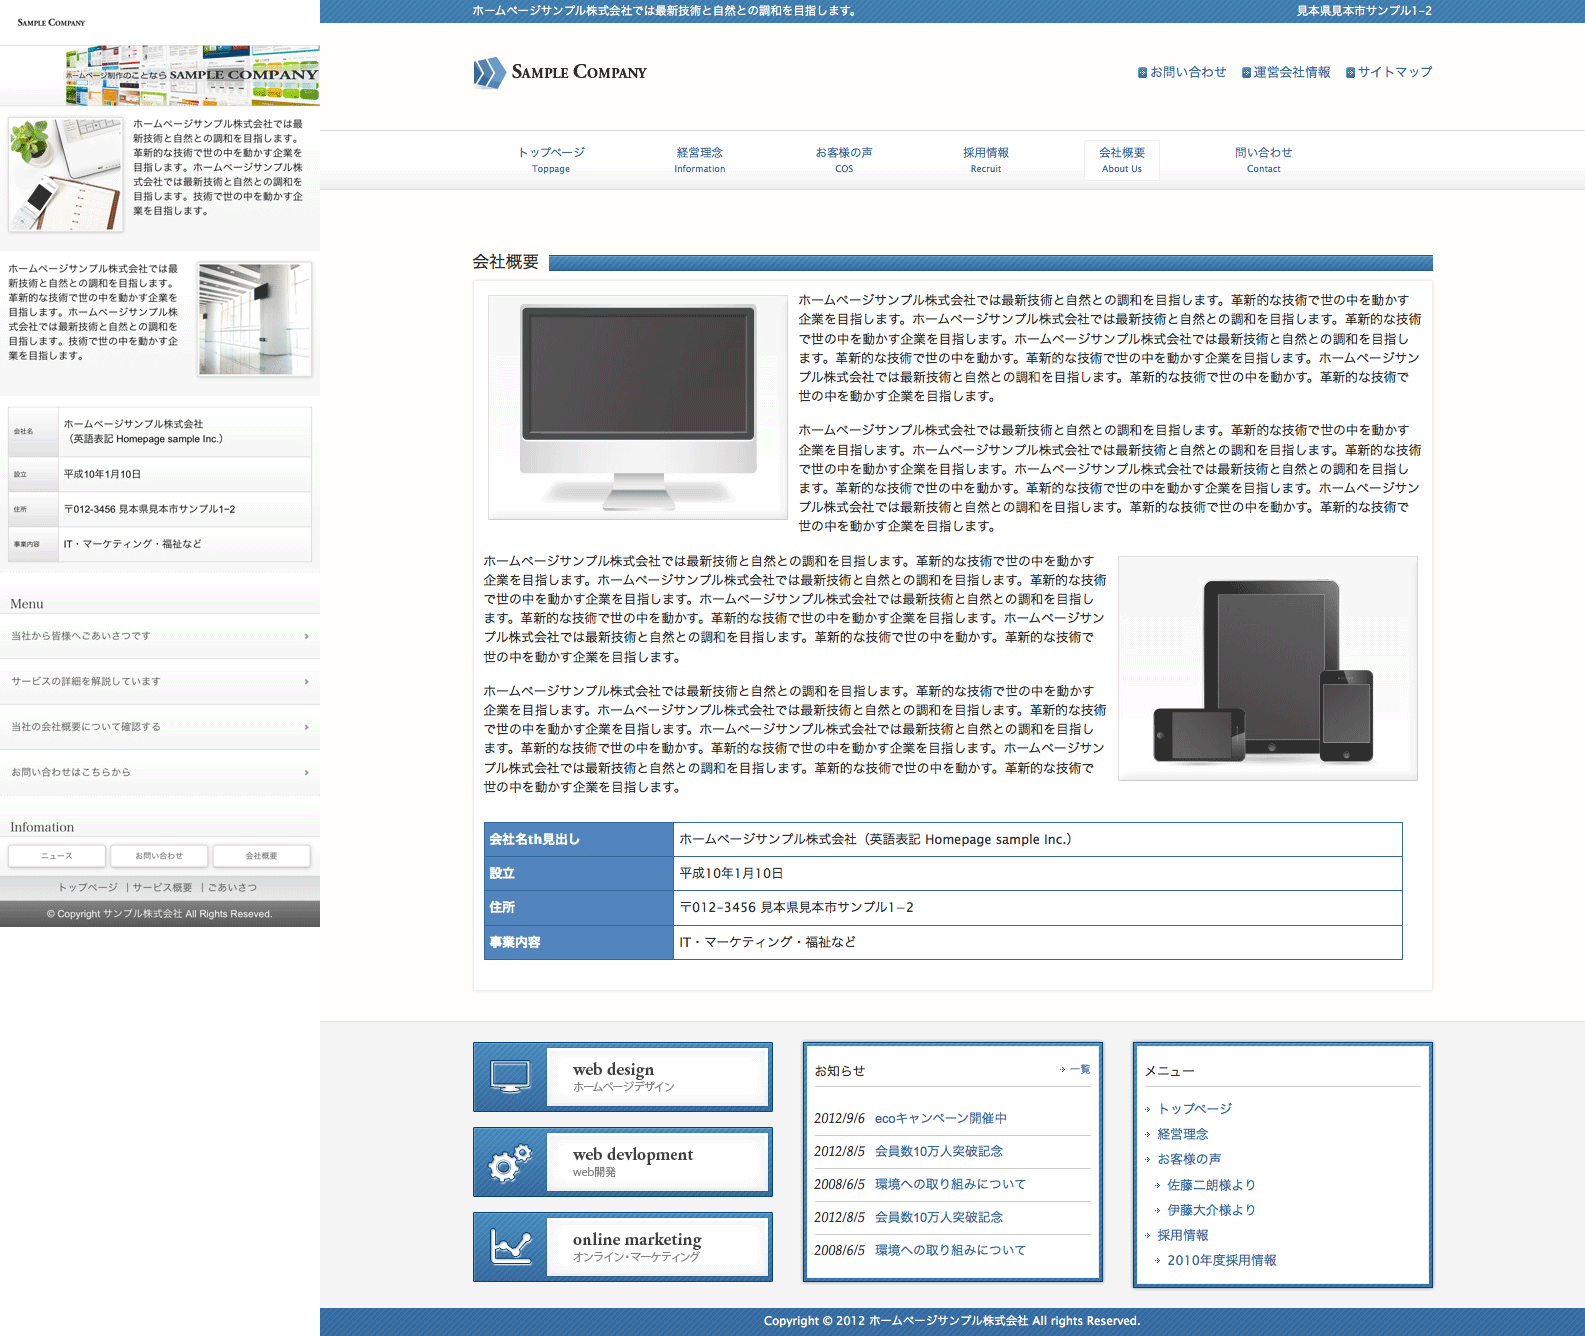The width and height of the screenshot is (1585, 1336).
Task: Click the sidebar Sample Company banner image
Action: click(x=192, y=75)
